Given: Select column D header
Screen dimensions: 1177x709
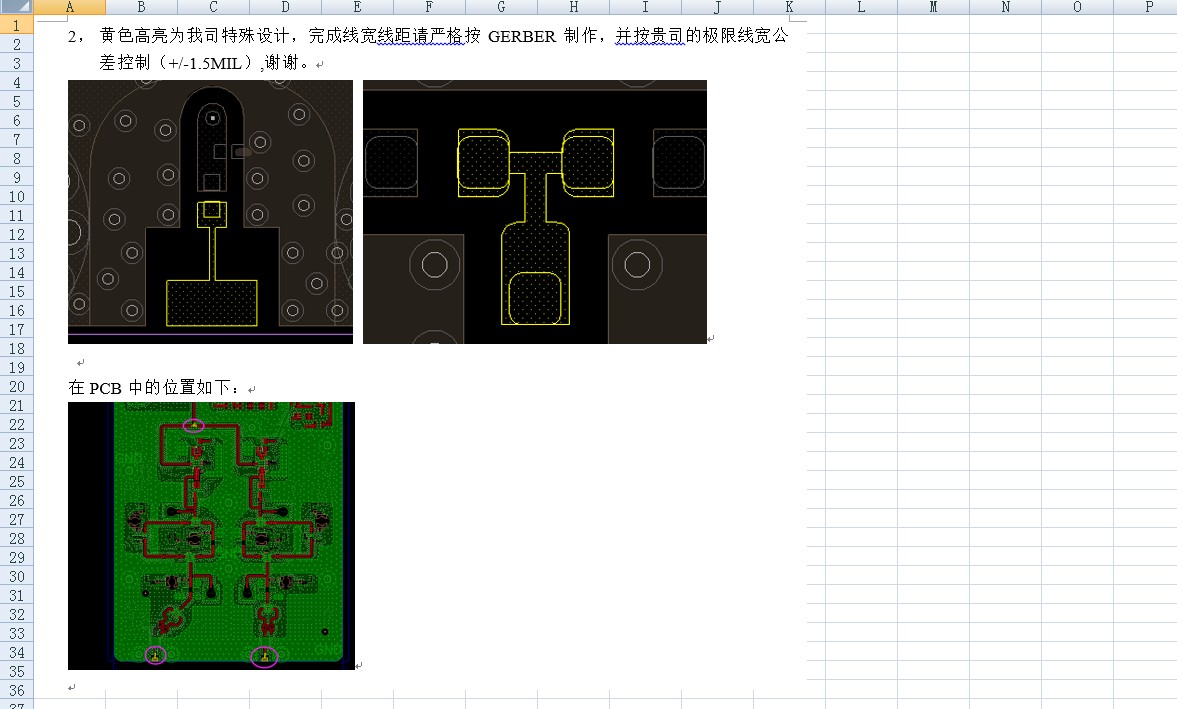Looking at the screenshot, I should (x=286, y=7).
